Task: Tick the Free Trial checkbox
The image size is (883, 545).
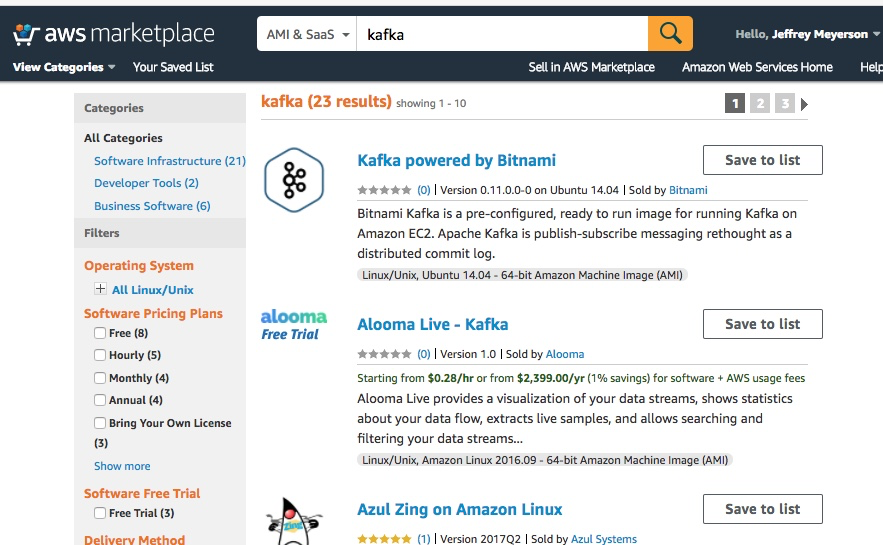Action: 100,513
